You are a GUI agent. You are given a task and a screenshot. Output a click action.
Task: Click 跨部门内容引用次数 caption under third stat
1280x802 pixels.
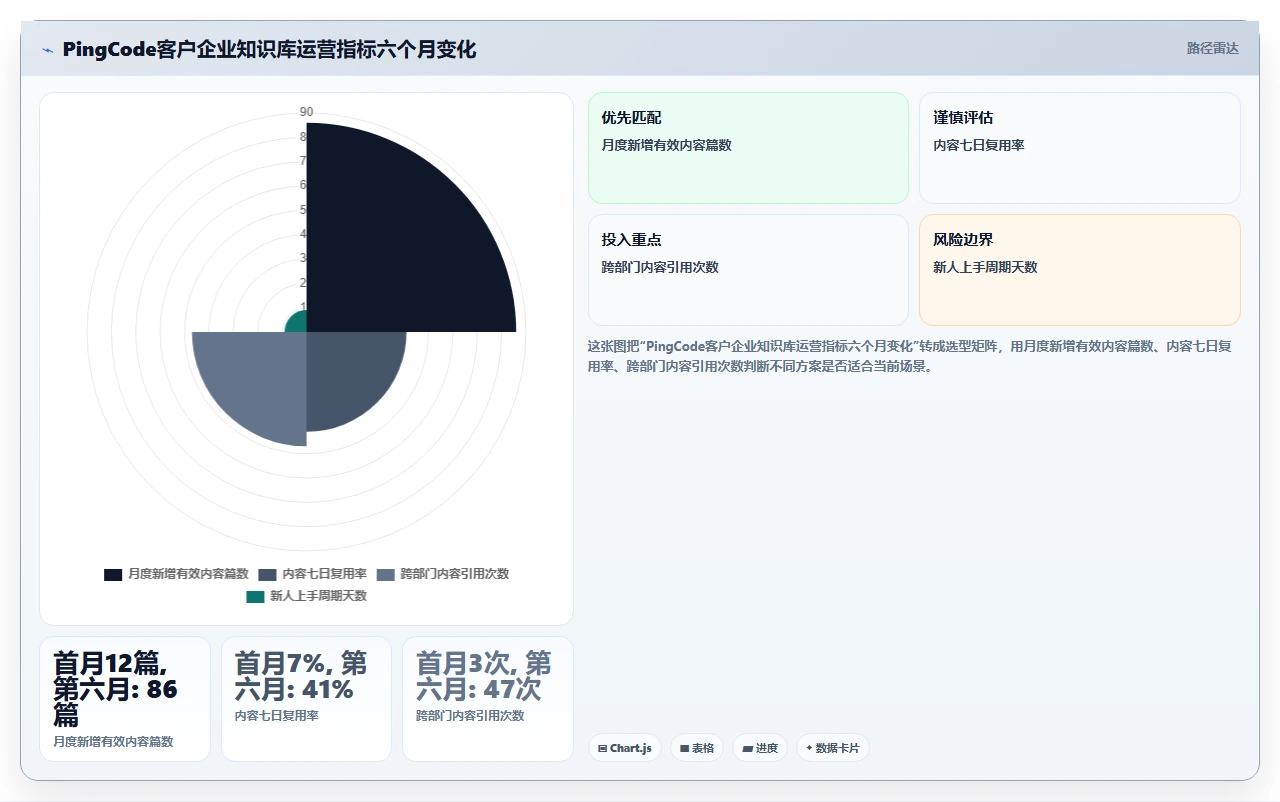pyautogui.click(x=470, y=716)
